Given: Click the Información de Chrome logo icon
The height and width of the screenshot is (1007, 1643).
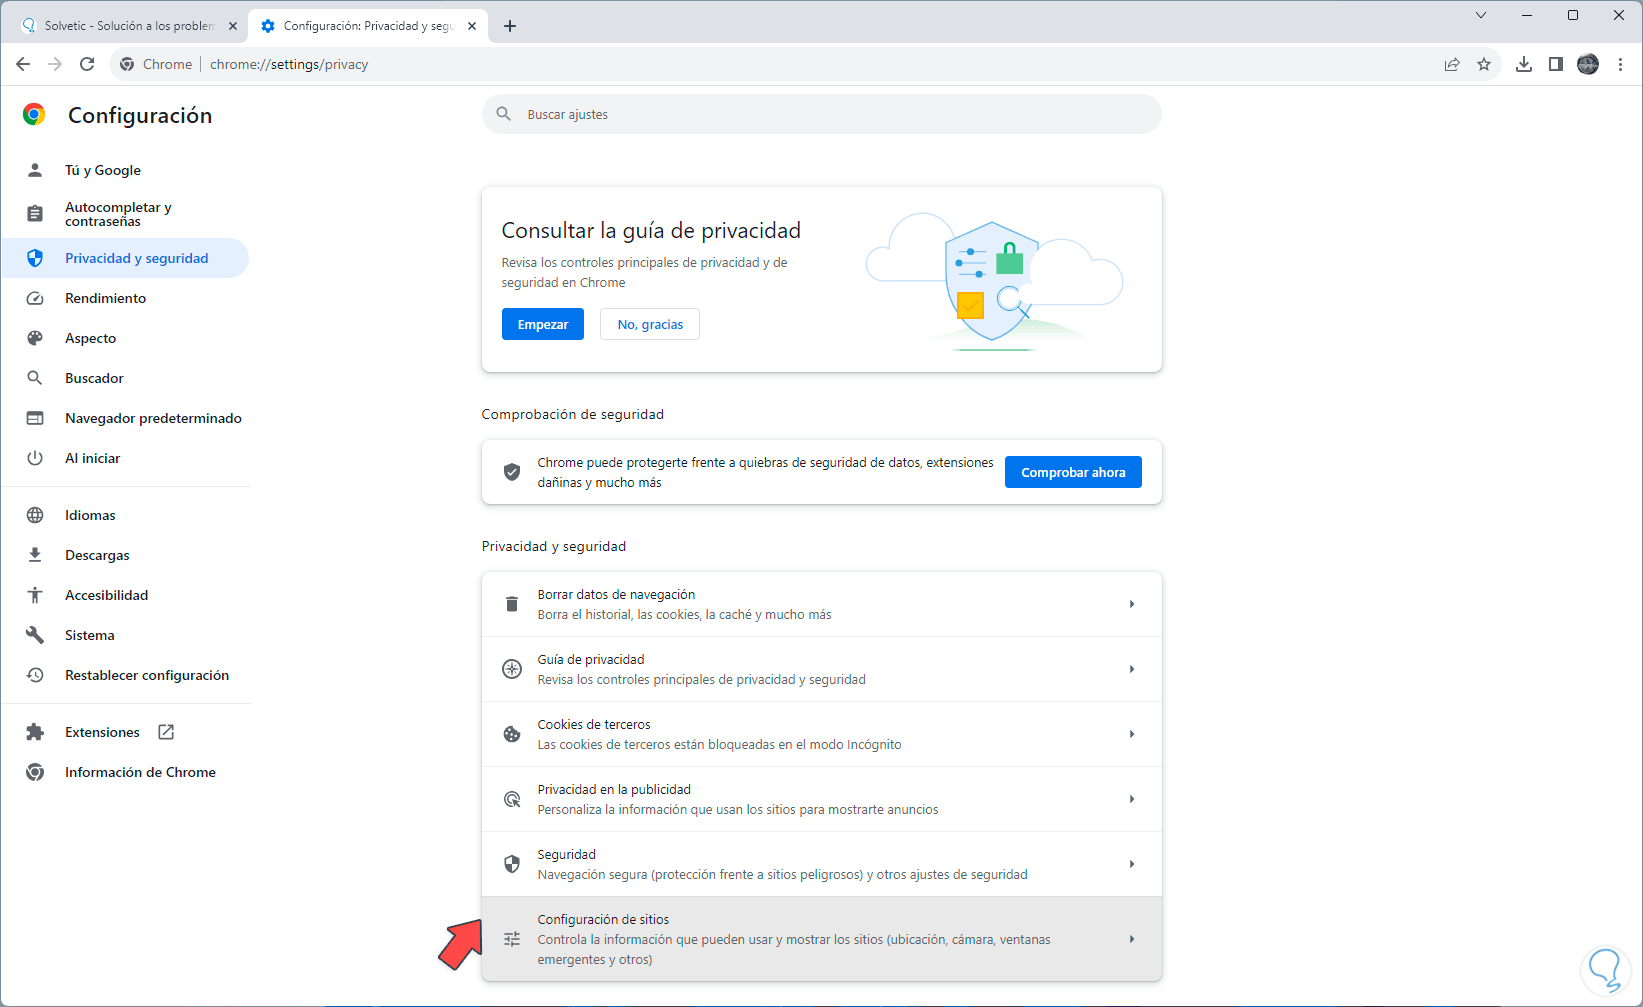Looking at the screenshot, I should (x=35, y=772).
